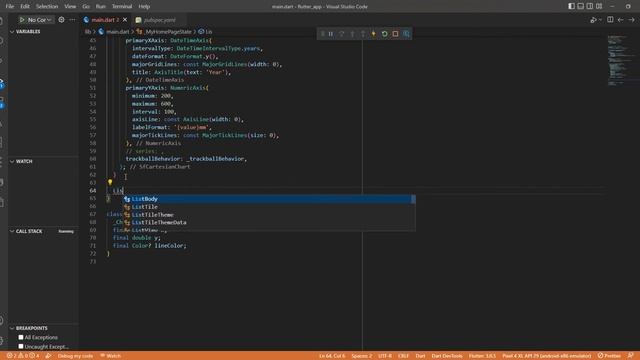
Task: Open the Help menu
Action: 144,7
